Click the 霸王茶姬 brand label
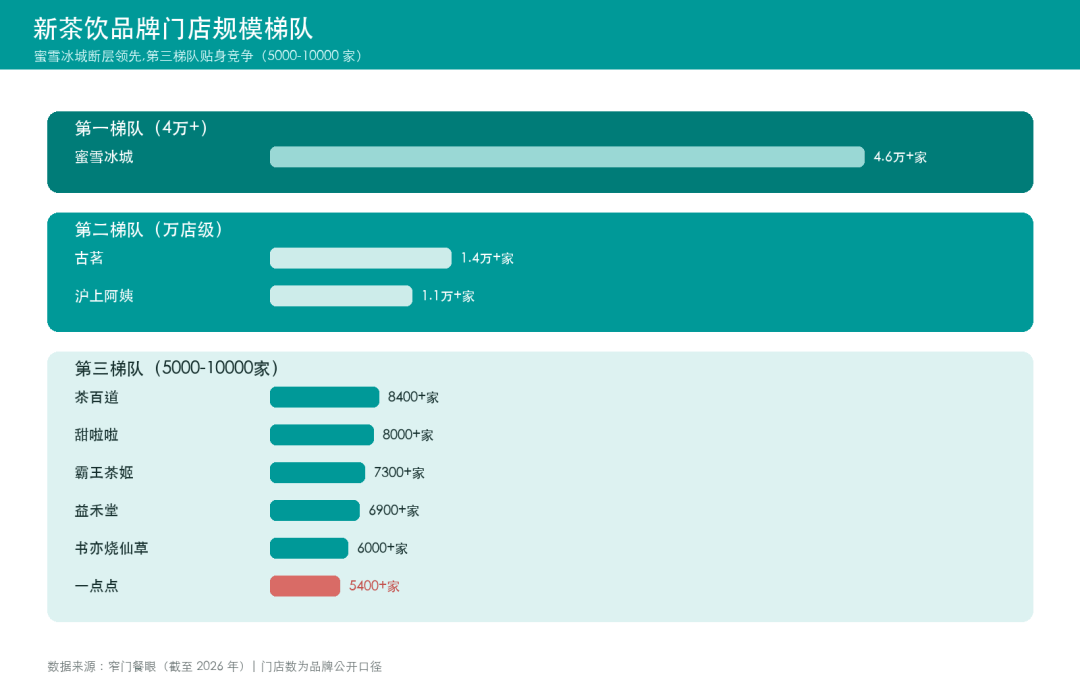This screenshot has height=695, width=1080. 104,473
